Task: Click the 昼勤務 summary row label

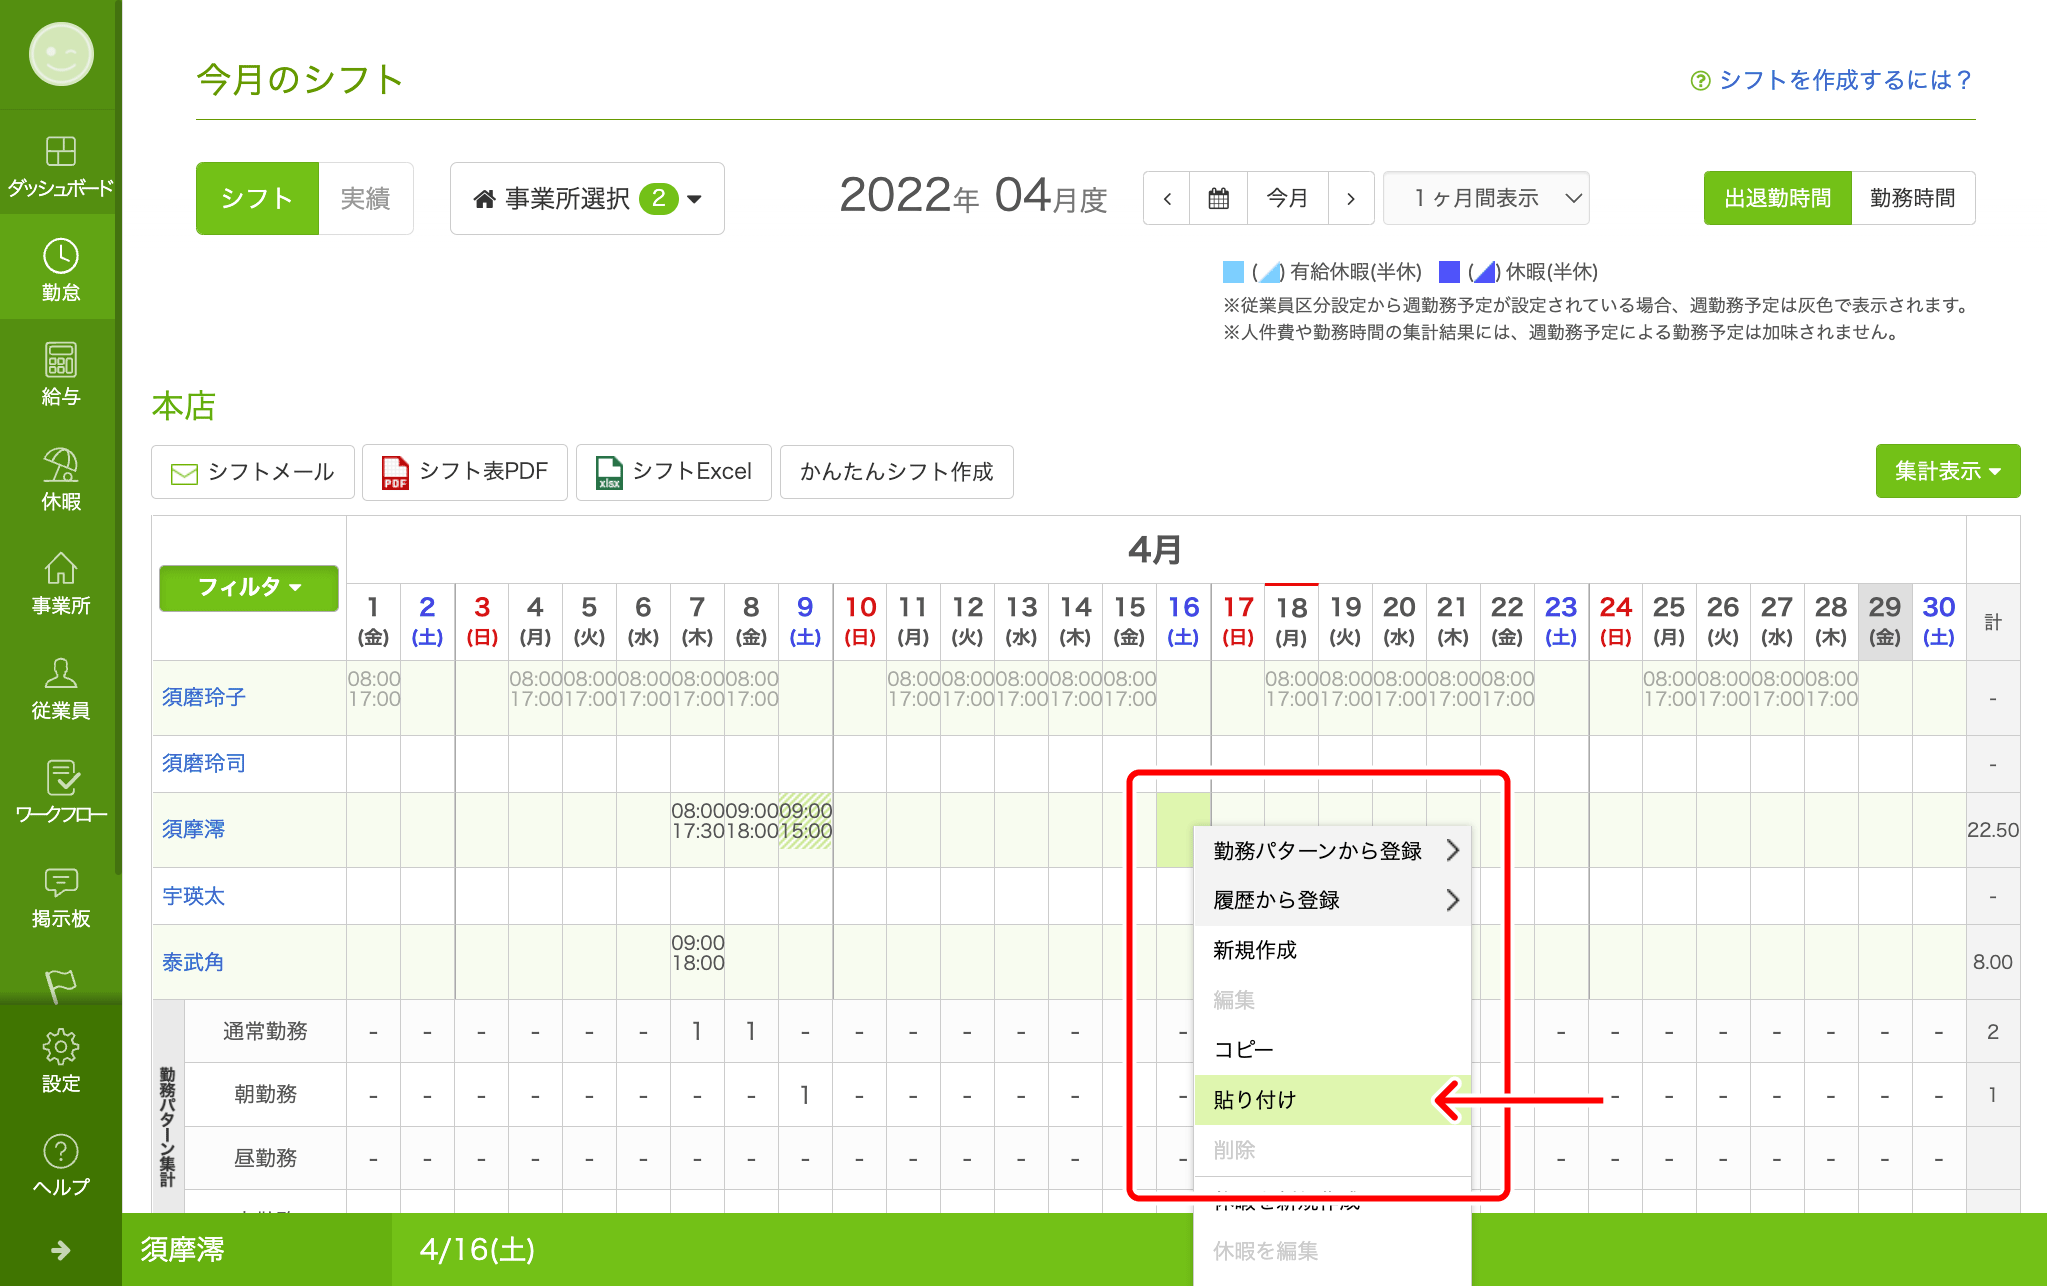Action: (x=265, y=1158)
